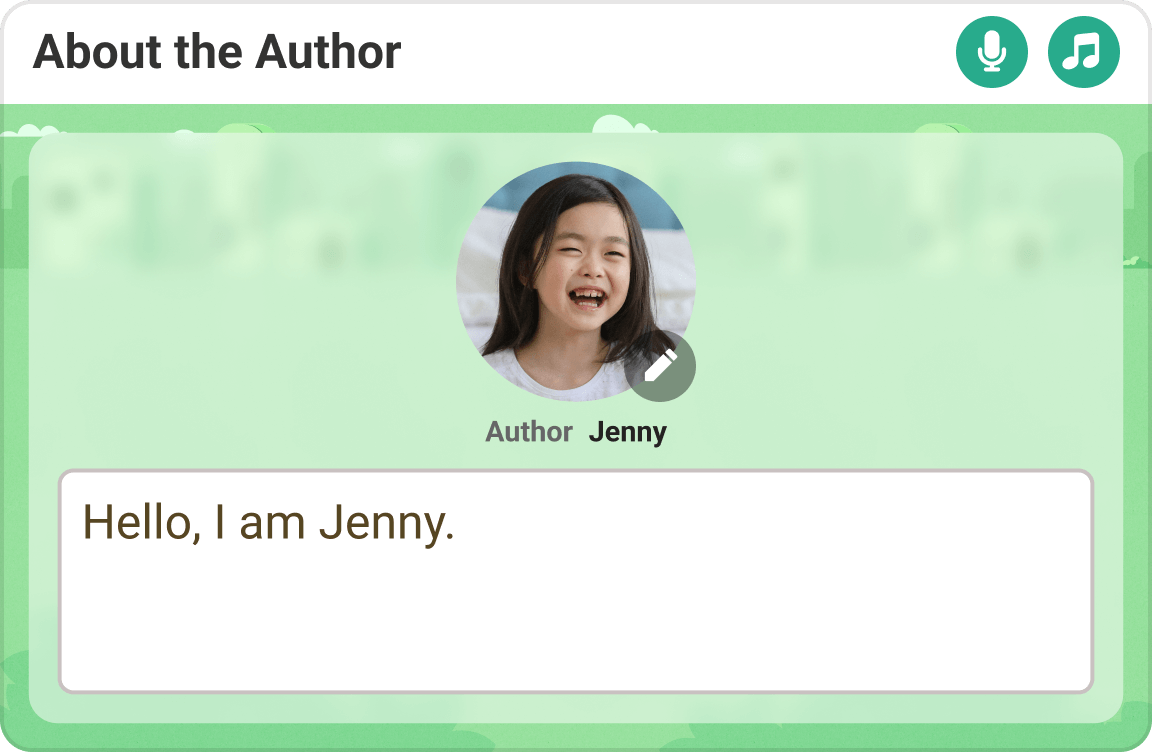
Task: Place cursor on the word Hello in the text box
Action: 141,523
